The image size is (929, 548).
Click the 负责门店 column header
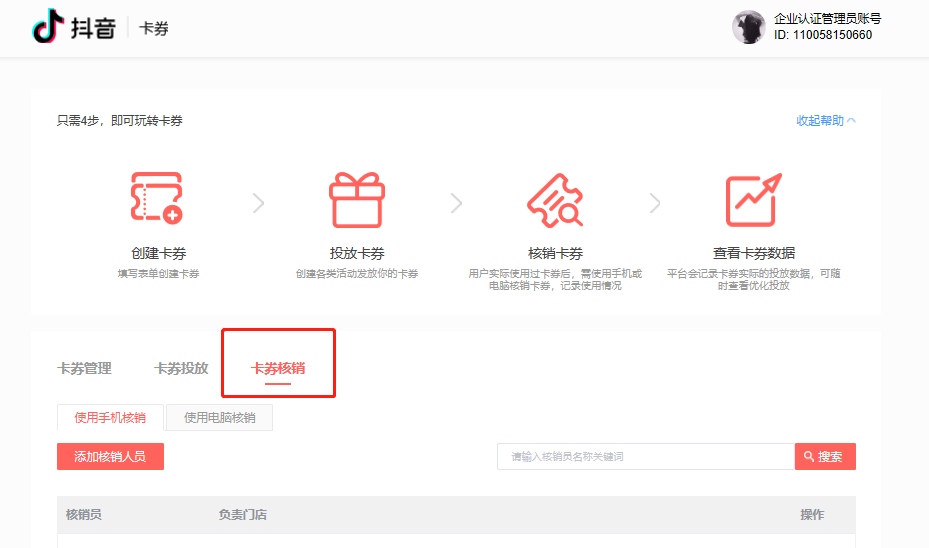[242, 515]
